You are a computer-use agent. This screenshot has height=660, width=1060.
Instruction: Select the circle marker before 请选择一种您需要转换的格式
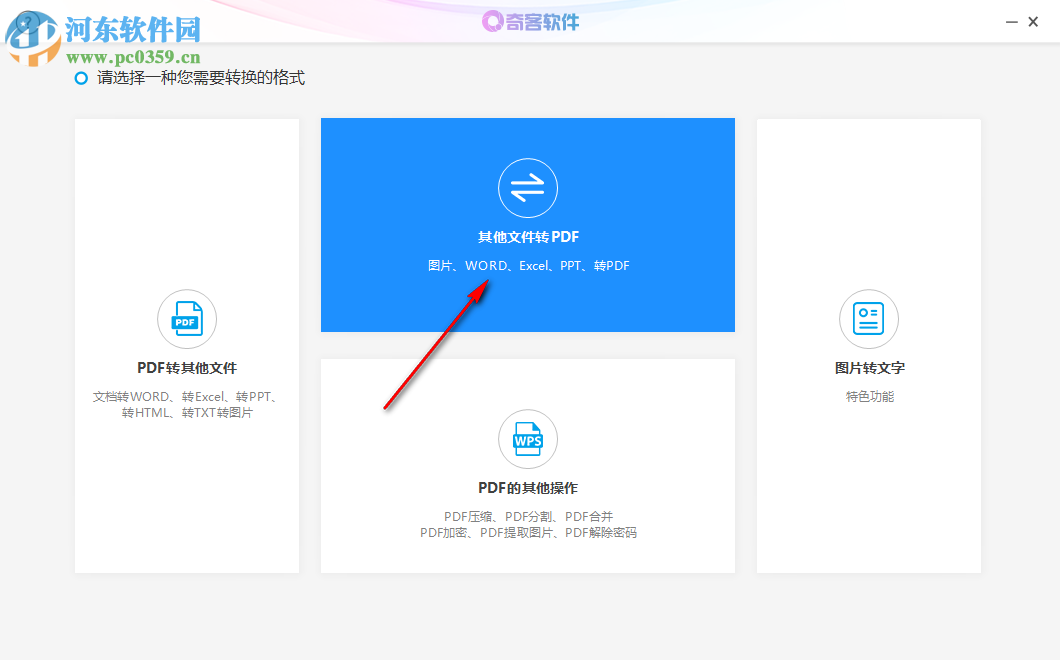[81, 77]
